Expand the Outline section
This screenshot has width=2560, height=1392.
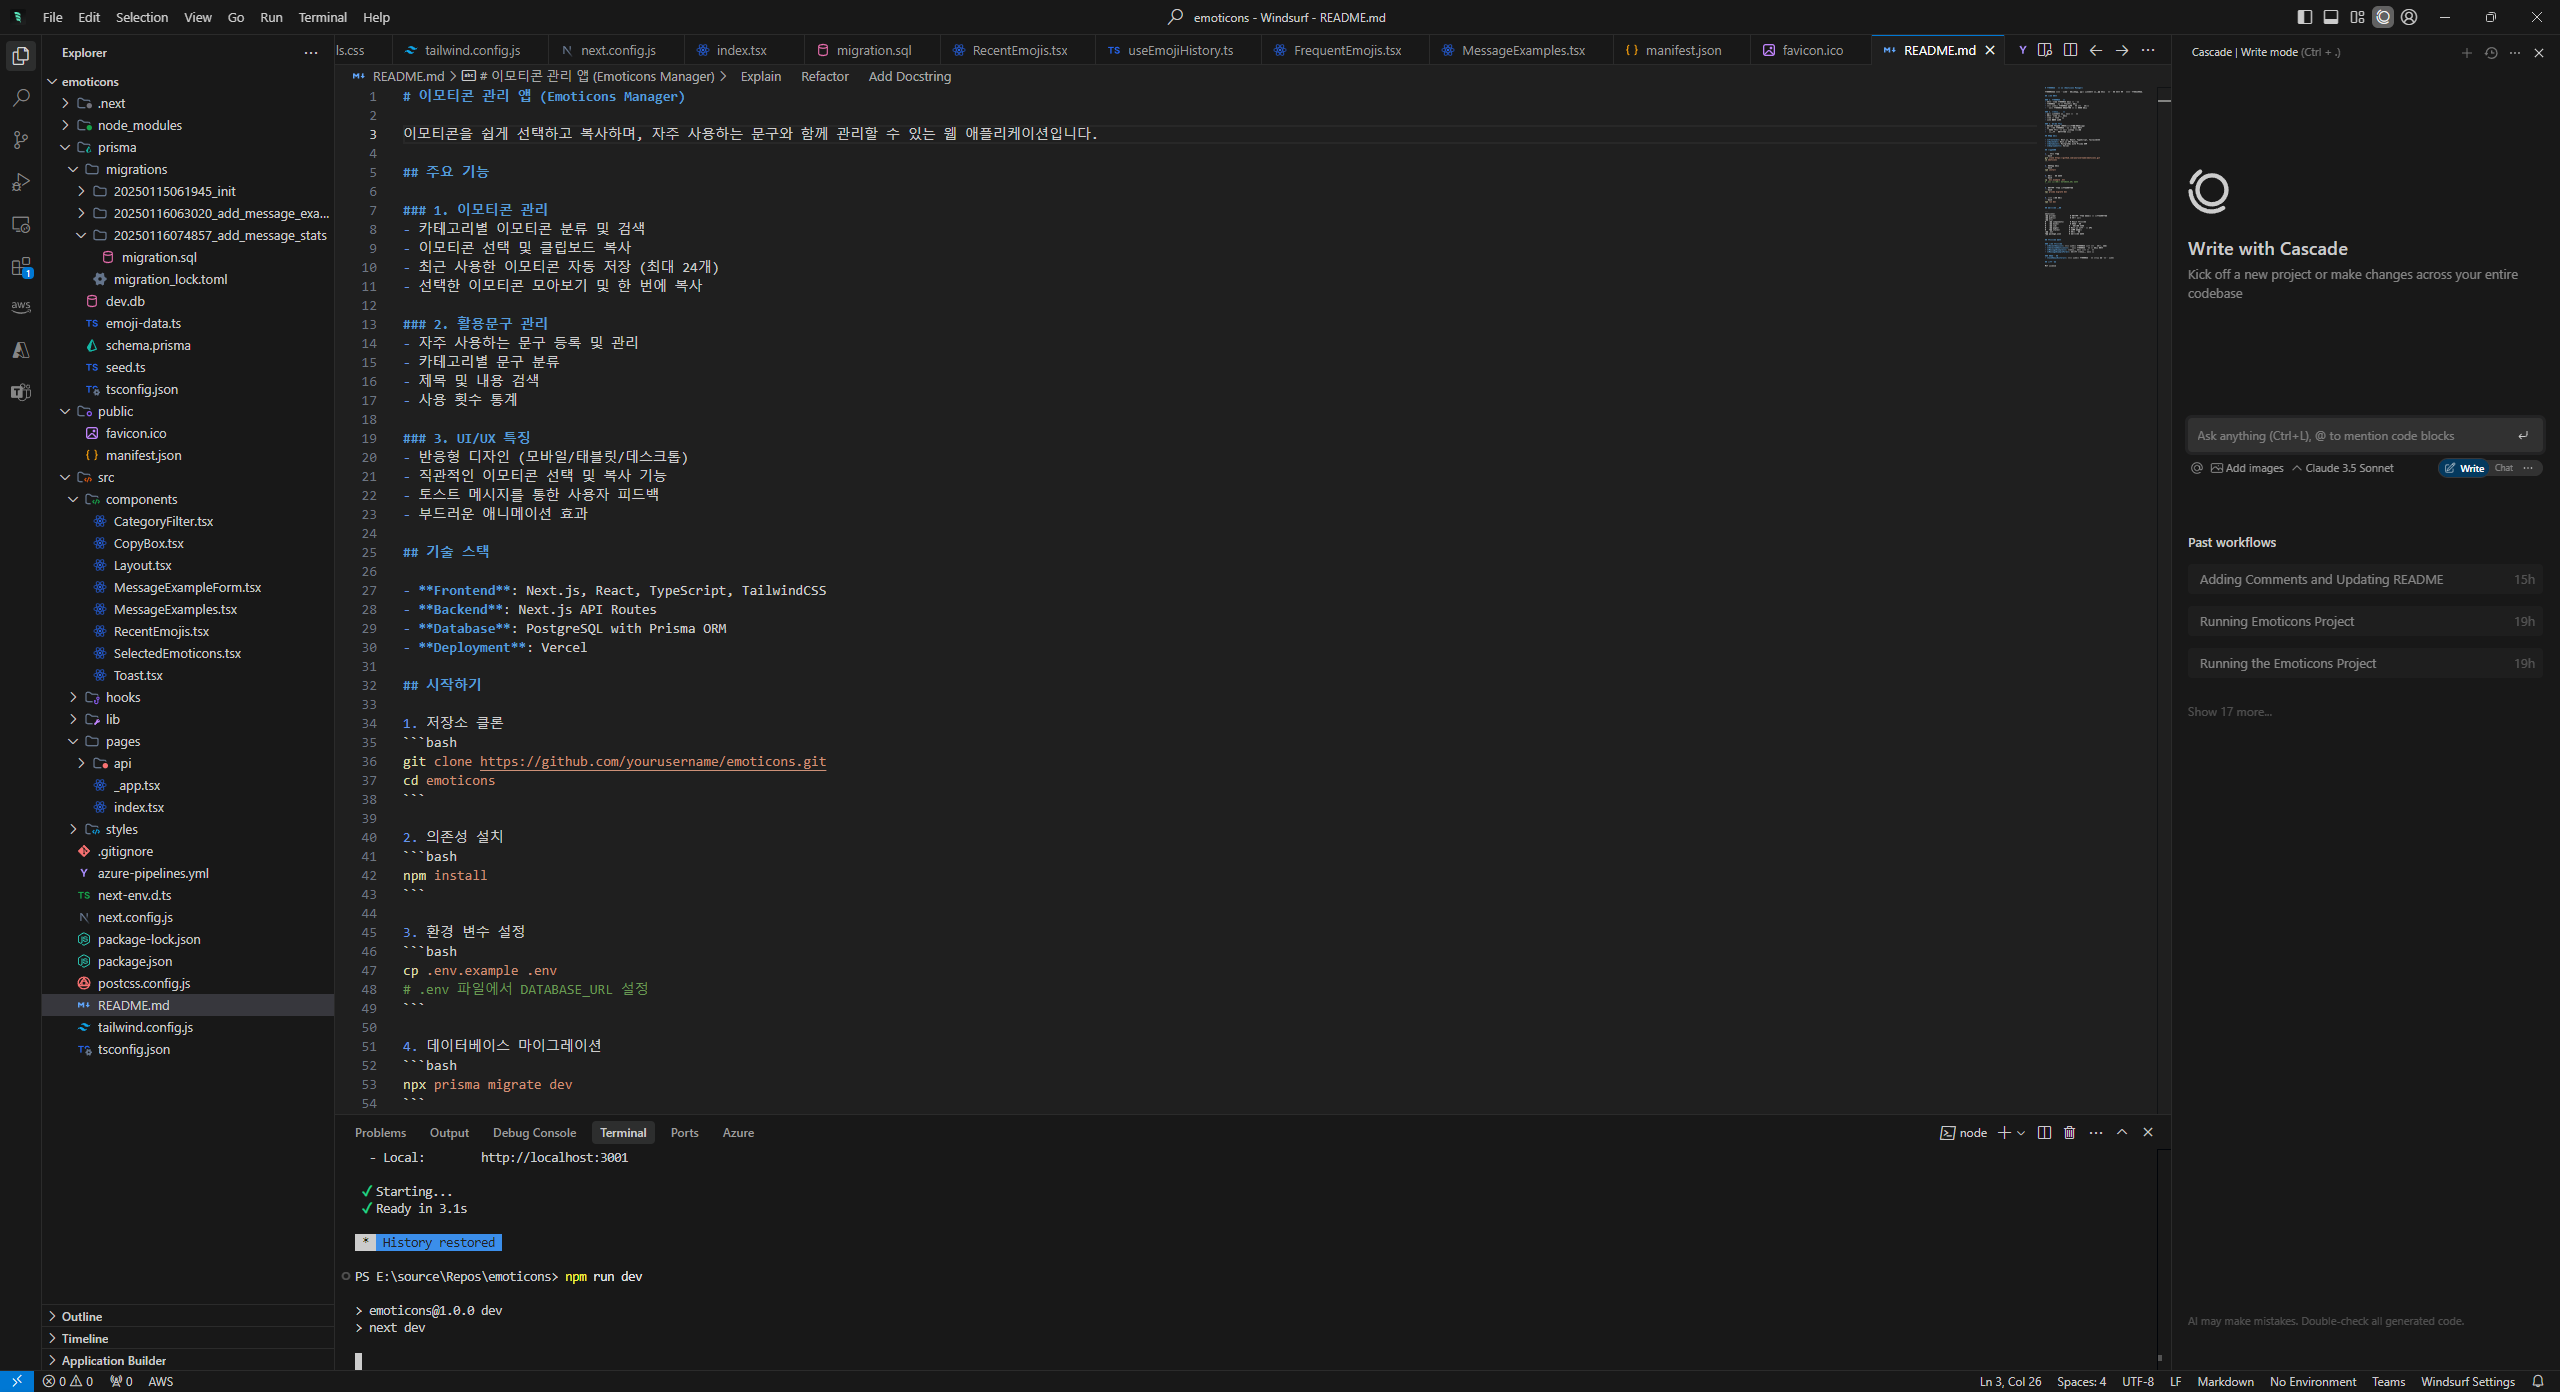click(82, 1316)
